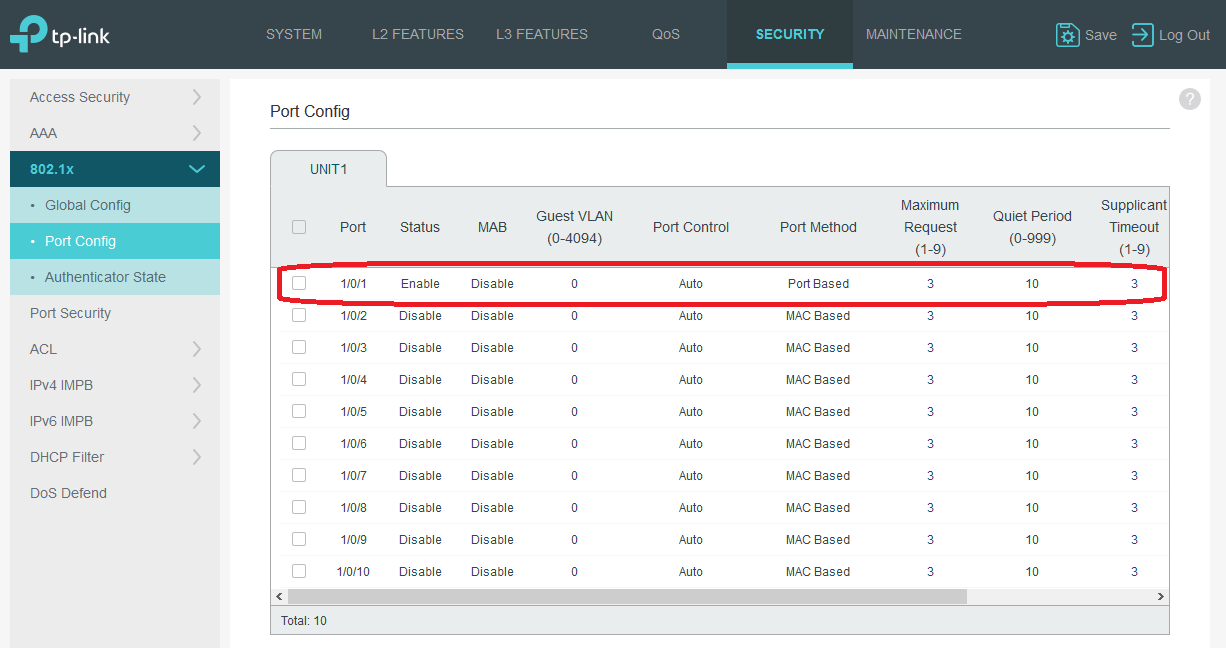Open the help question mark icon
The width and height of the screenshot is (1226, 648).
(x=1189, y=99)
